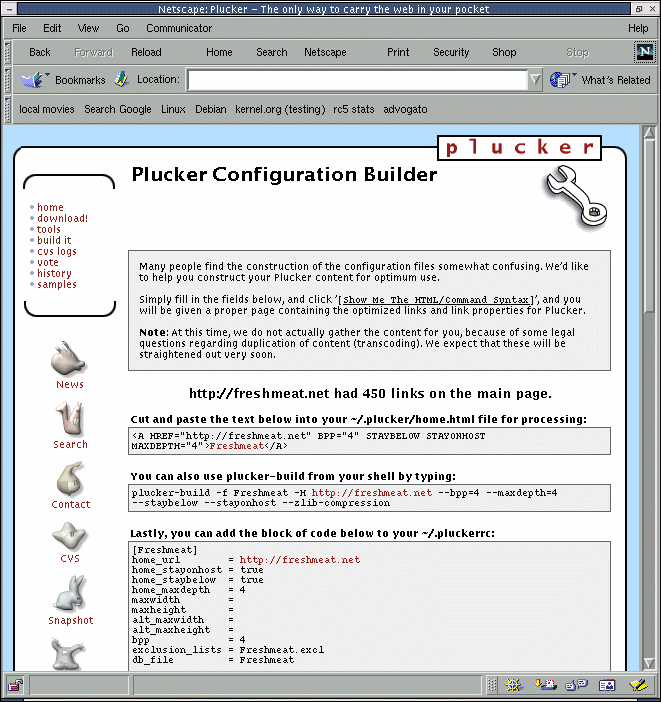
Task: Follow the history sidebar link
Action: coord(54,274)
